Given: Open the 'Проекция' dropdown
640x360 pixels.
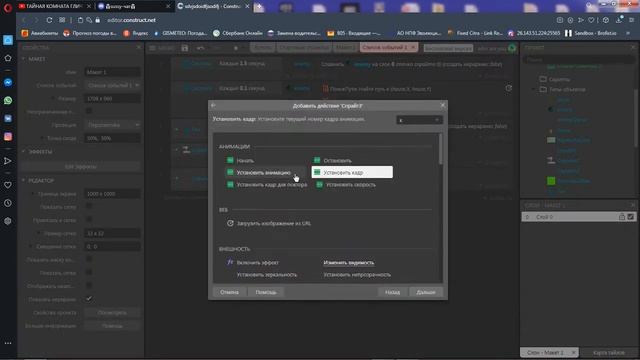Looking at the screenshot, I should [x=113, y=125].
